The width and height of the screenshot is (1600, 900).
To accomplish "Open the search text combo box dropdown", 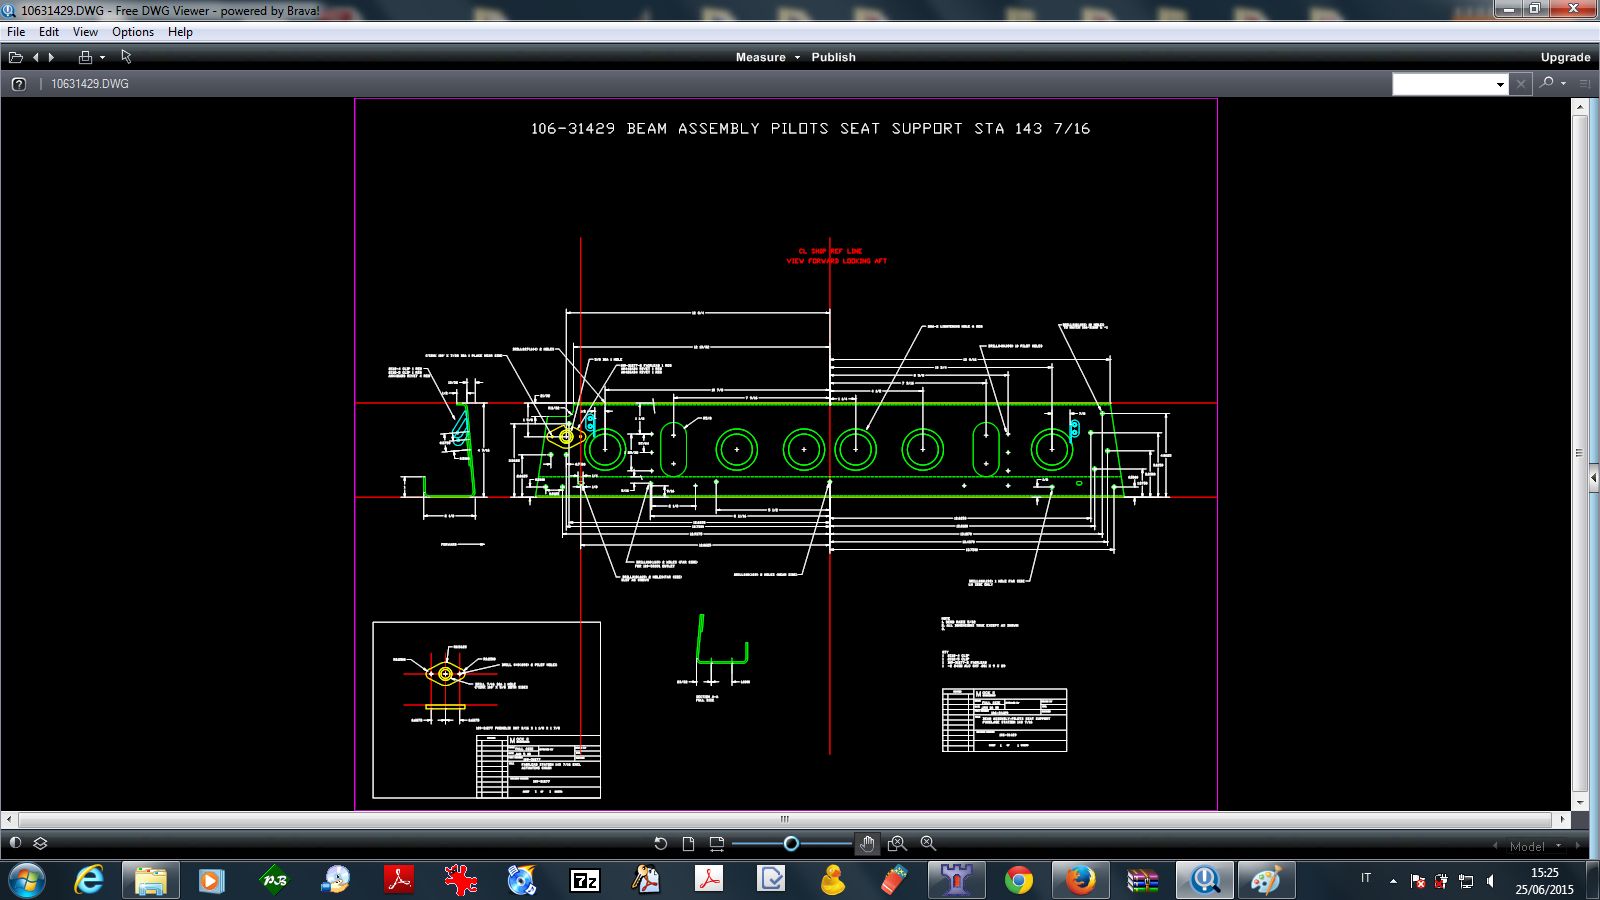I will point(1500,85).
